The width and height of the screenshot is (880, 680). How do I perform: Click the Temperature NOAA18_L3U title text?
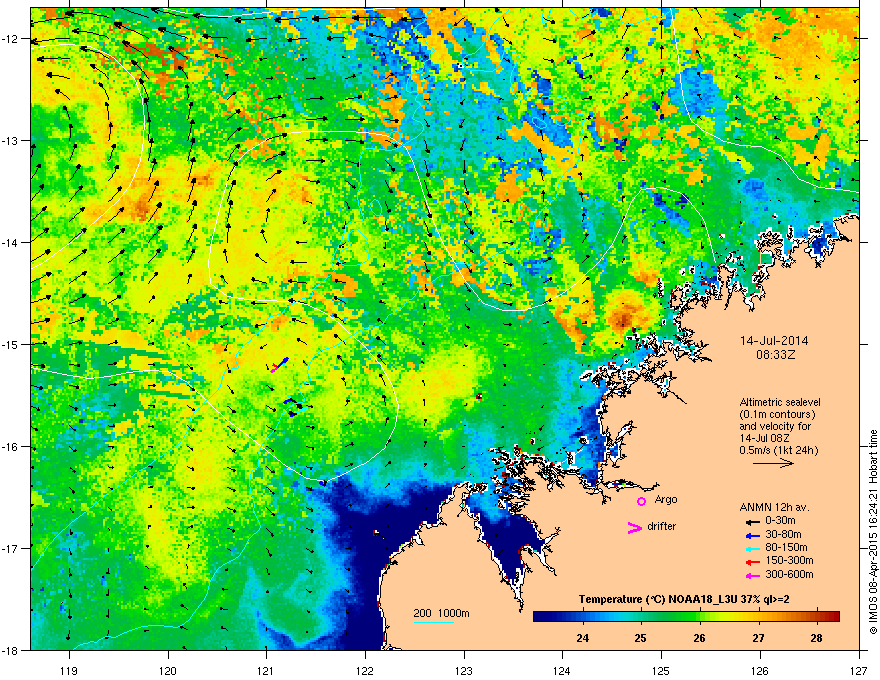(684, 600)
